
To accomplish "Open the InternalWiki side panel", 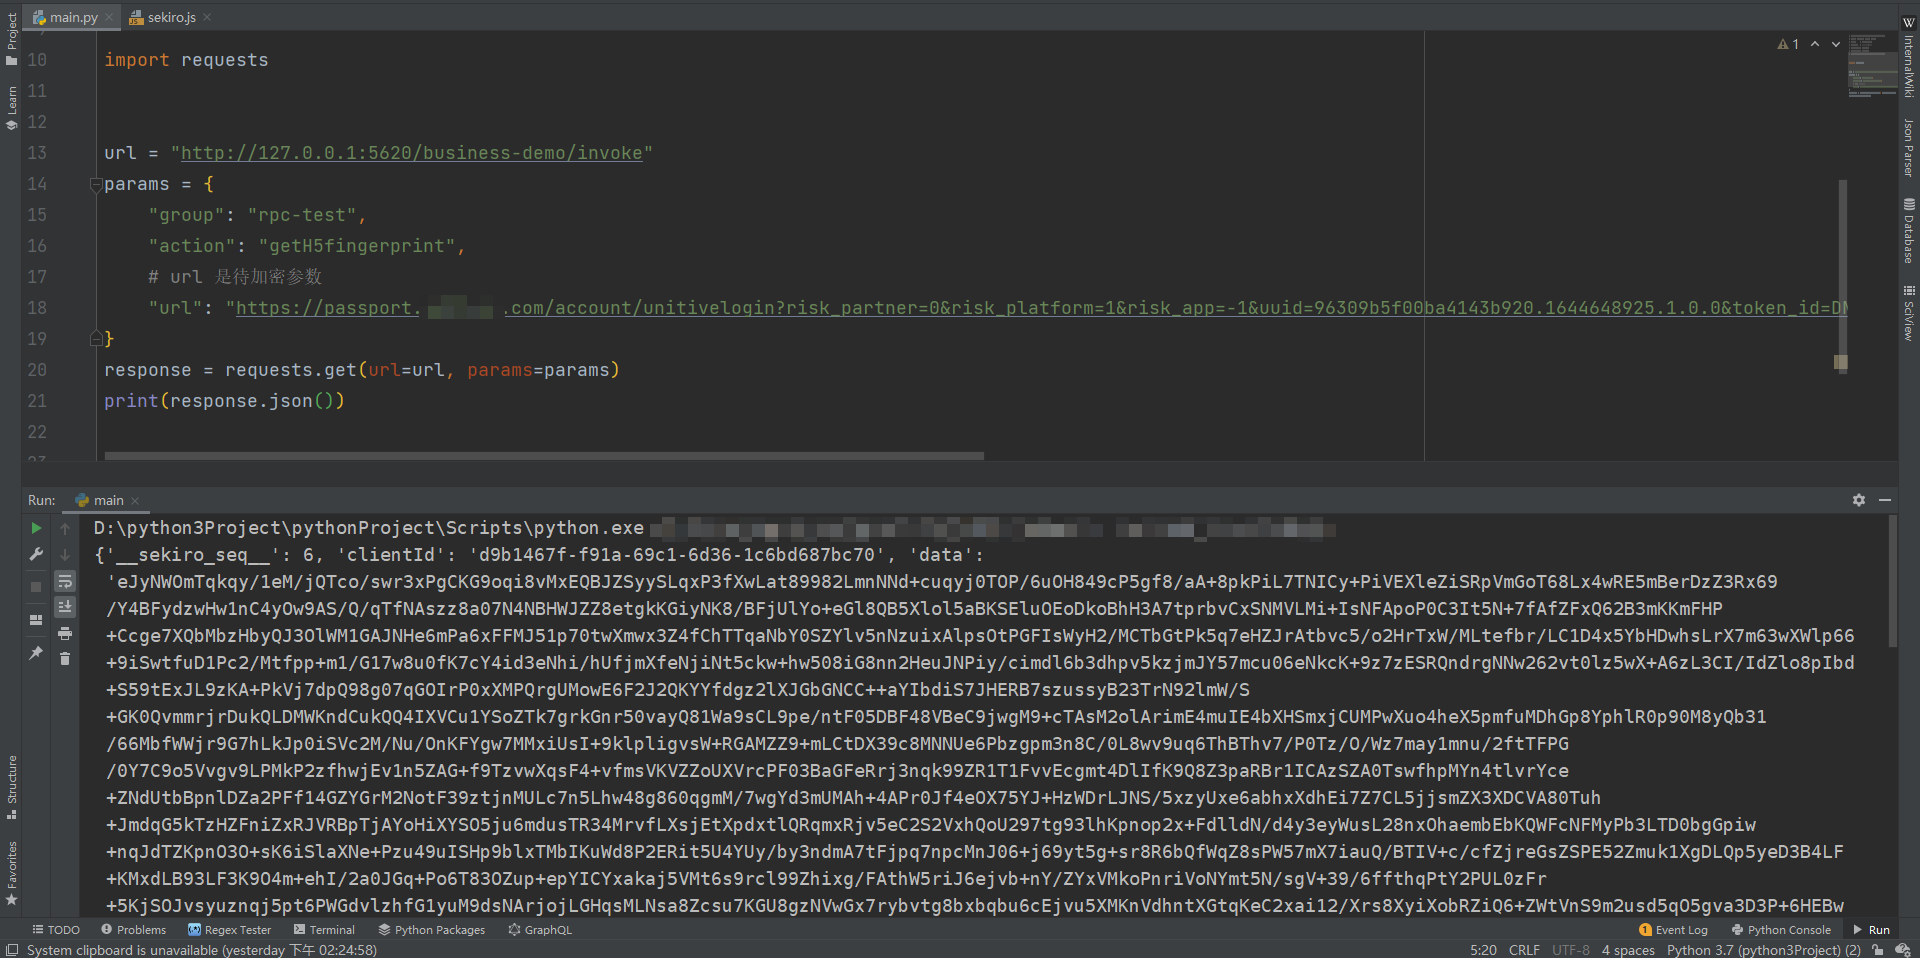I will [1908, 58].
